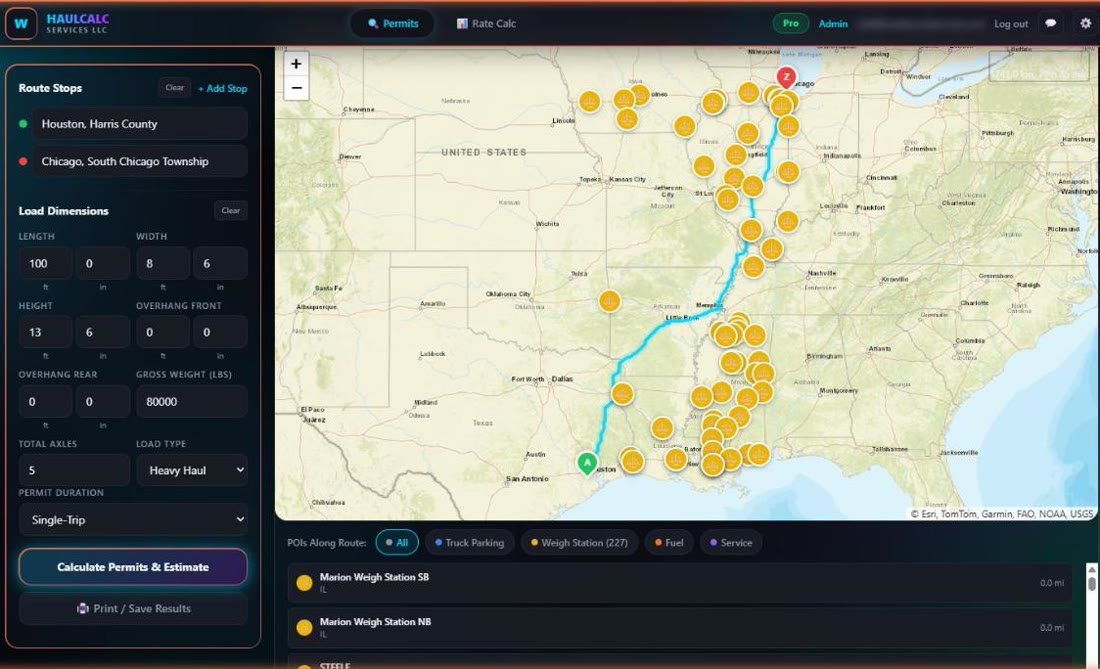The width and height of the screenshot is (1100, 669).
Task: Click Print / Save Results button
Action: pyautogui.click(x=133, y=609)
